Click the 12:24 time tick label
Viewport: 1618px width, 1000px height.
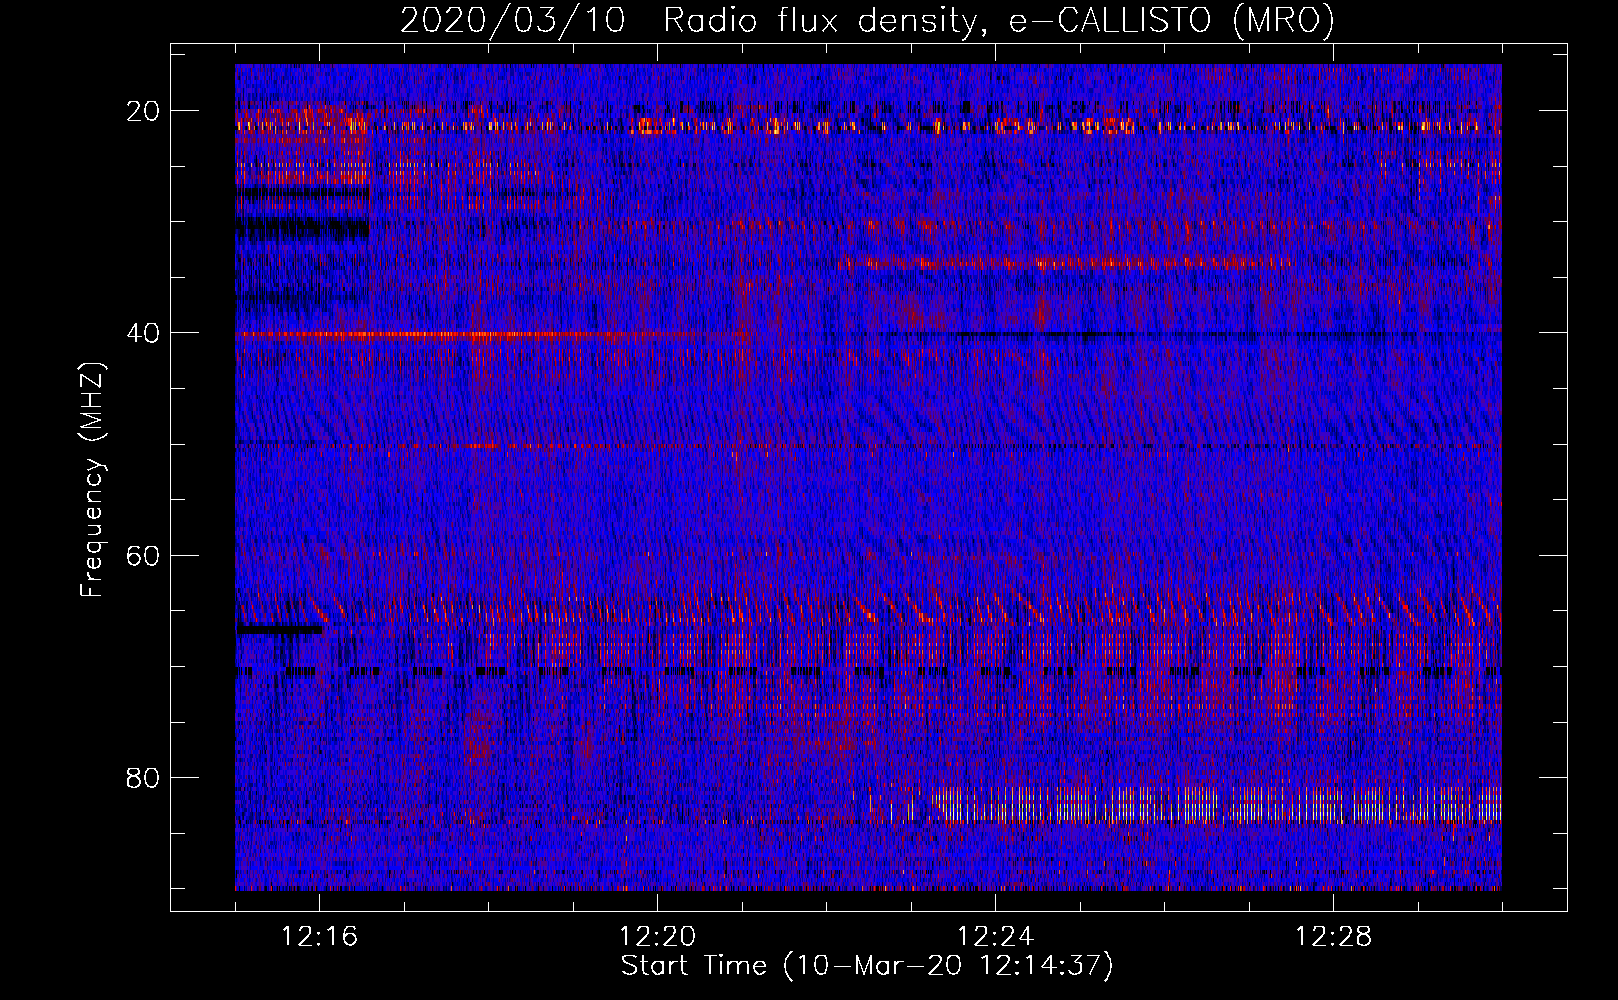996,937
